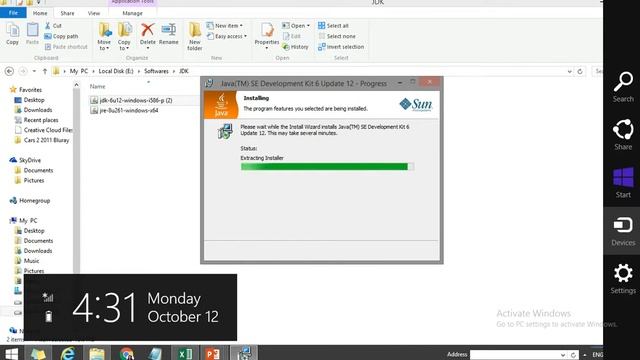Go back with the Back arrow button

[x=9, y=71]
